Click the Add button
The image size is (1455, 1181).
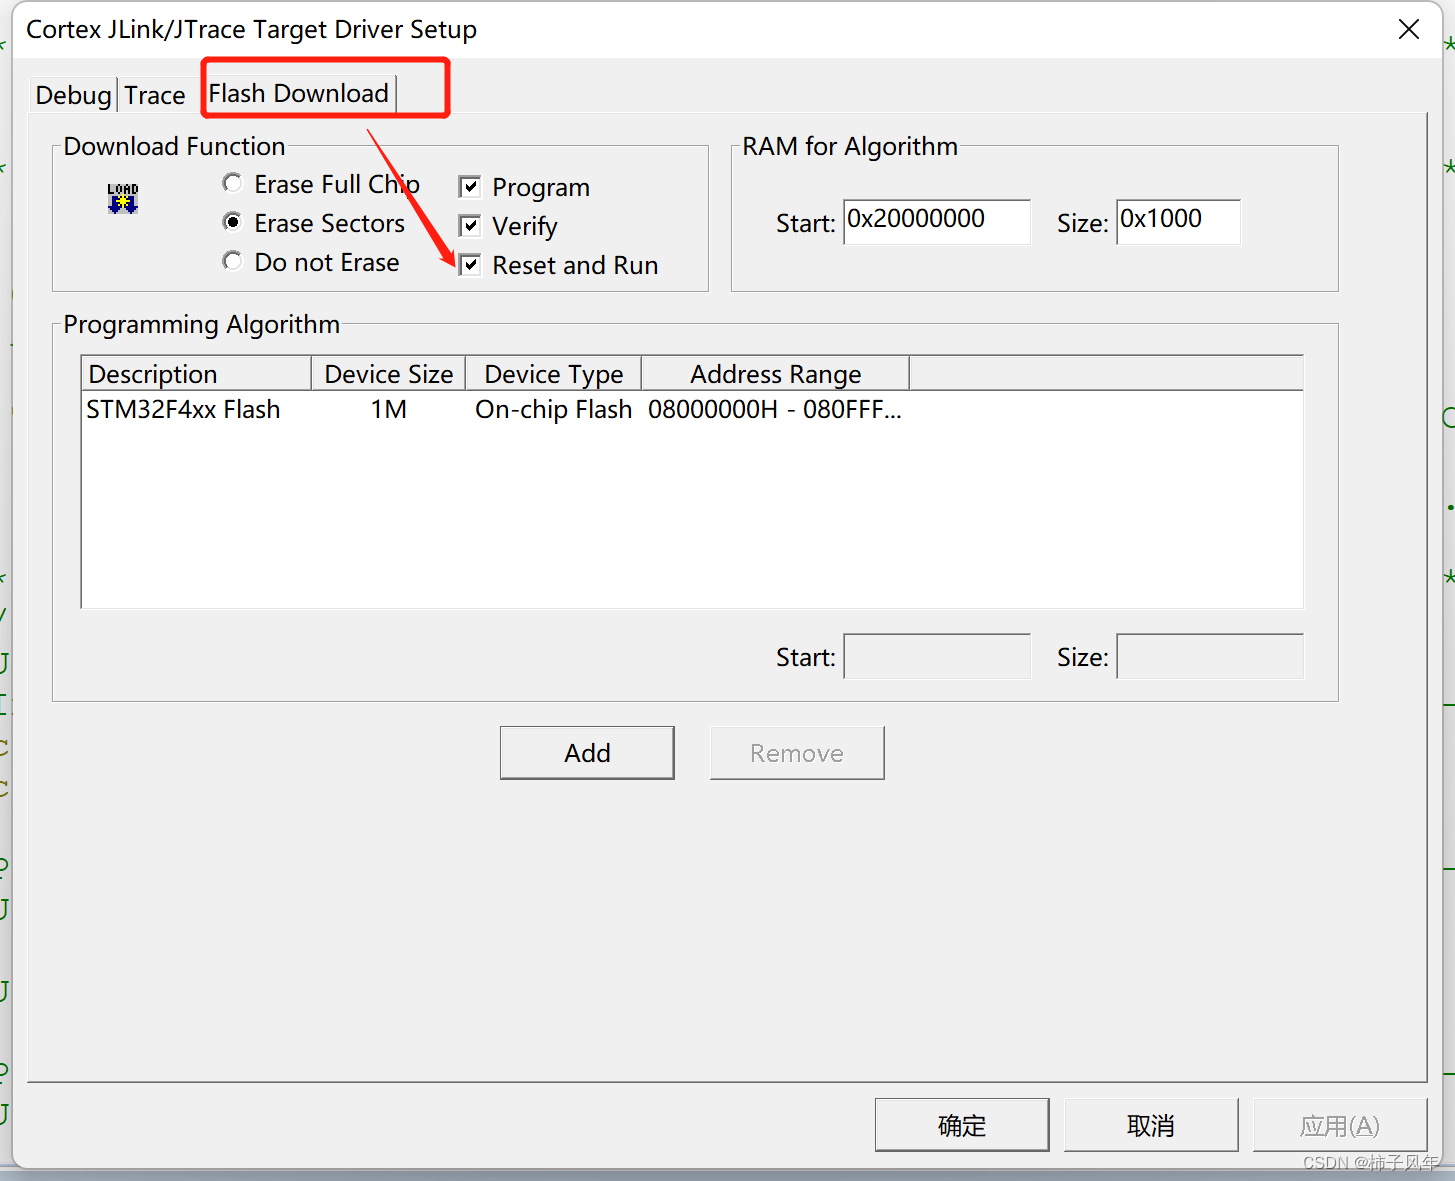[587, 752]
